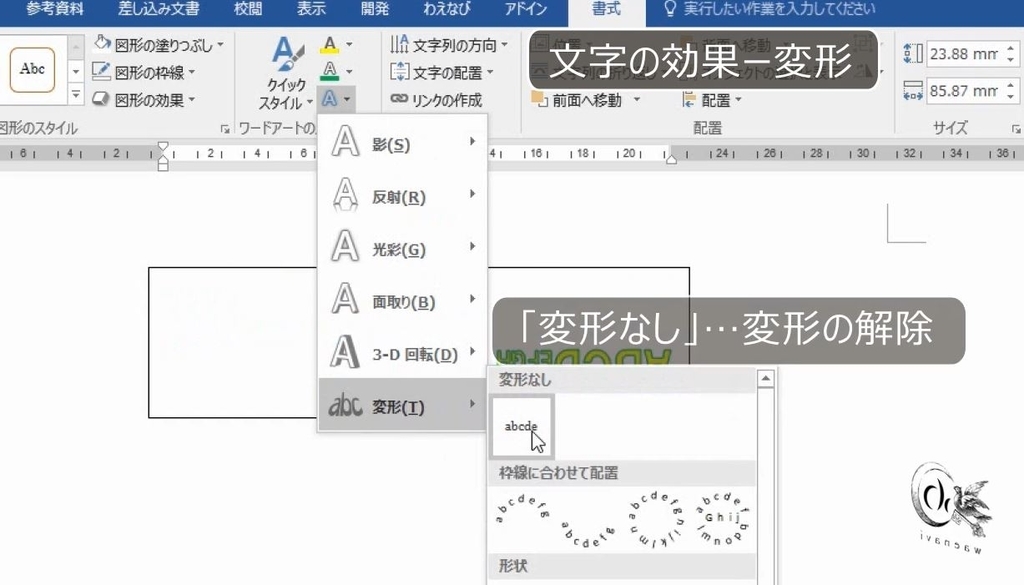Click the 文字列の方向 text direction icon
The height and width of the screenshot is (585, 1024).
coord(399,44)
